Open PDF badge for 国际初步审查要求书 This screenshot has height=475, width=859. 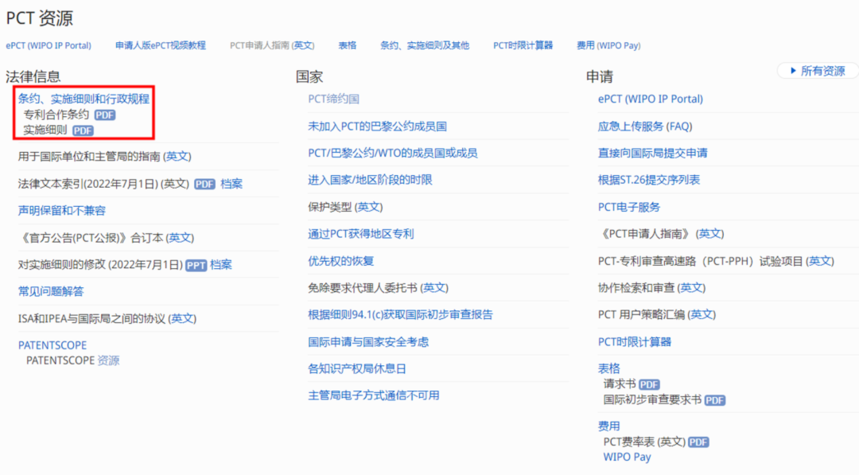pos(715,400)
